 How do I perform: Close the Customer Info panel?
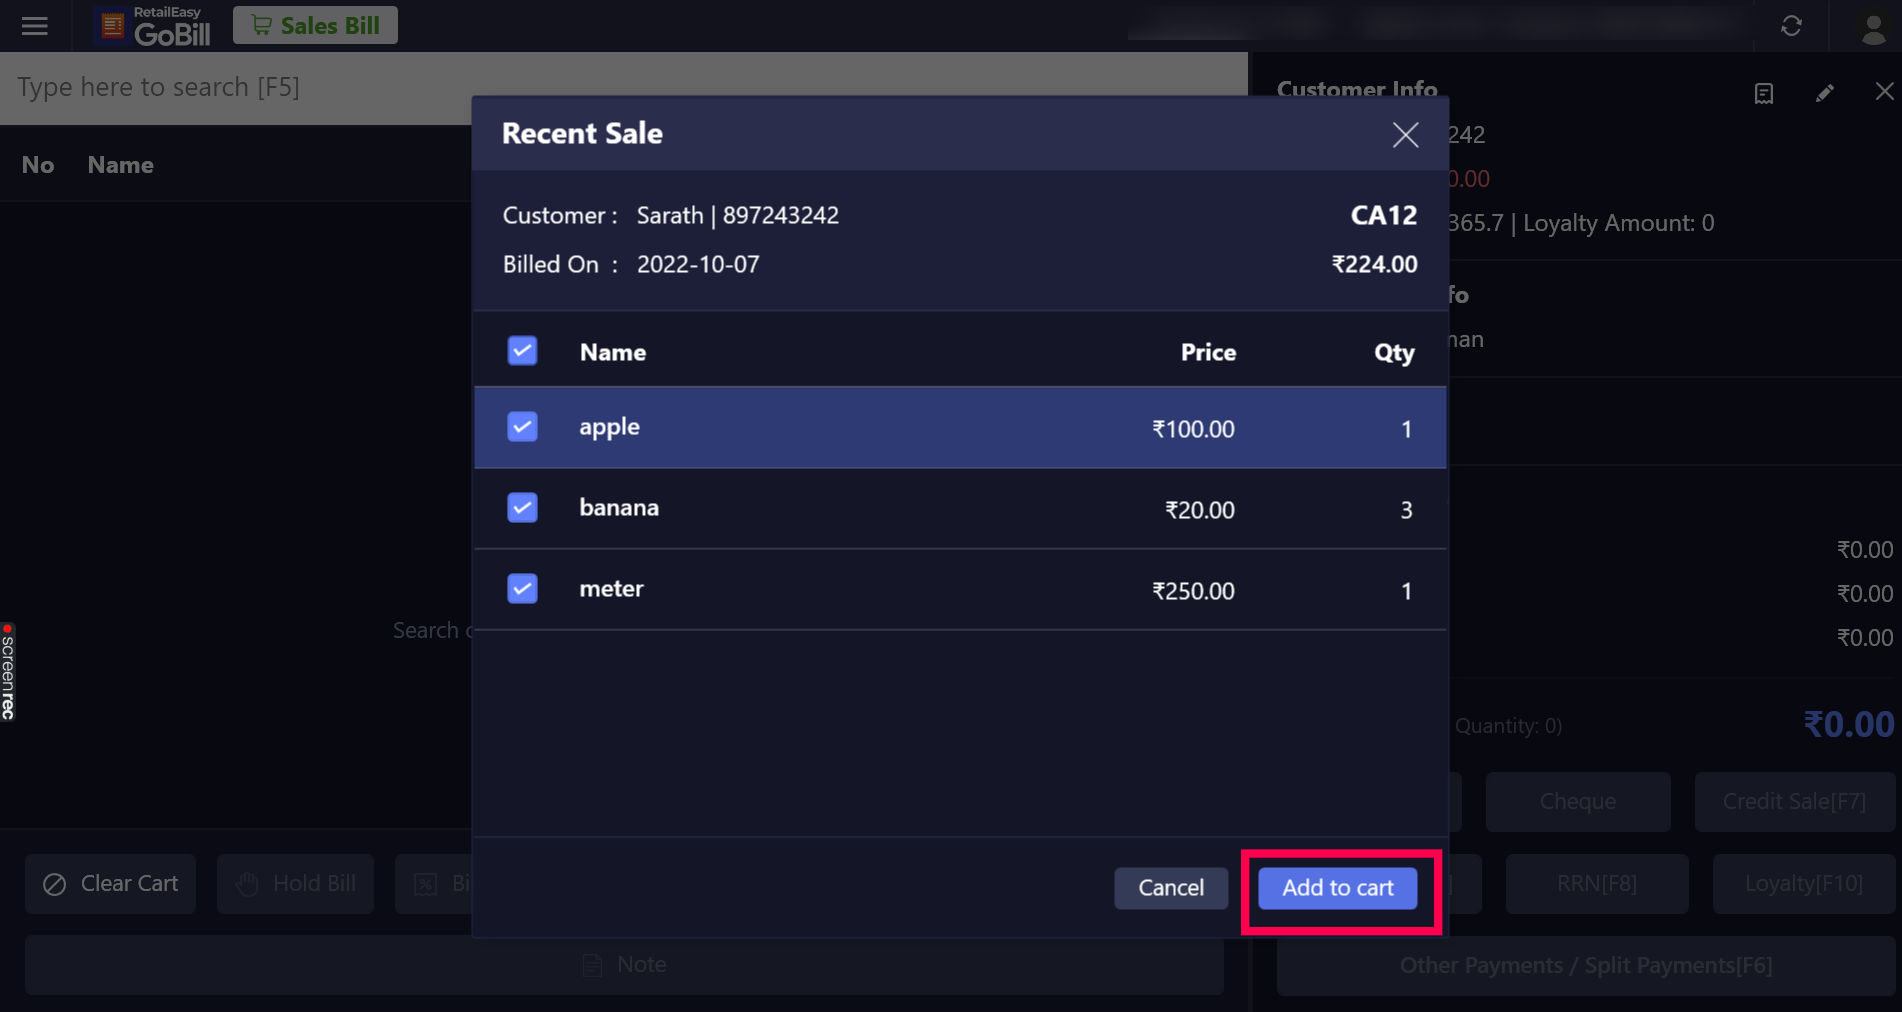(1884, 92)
